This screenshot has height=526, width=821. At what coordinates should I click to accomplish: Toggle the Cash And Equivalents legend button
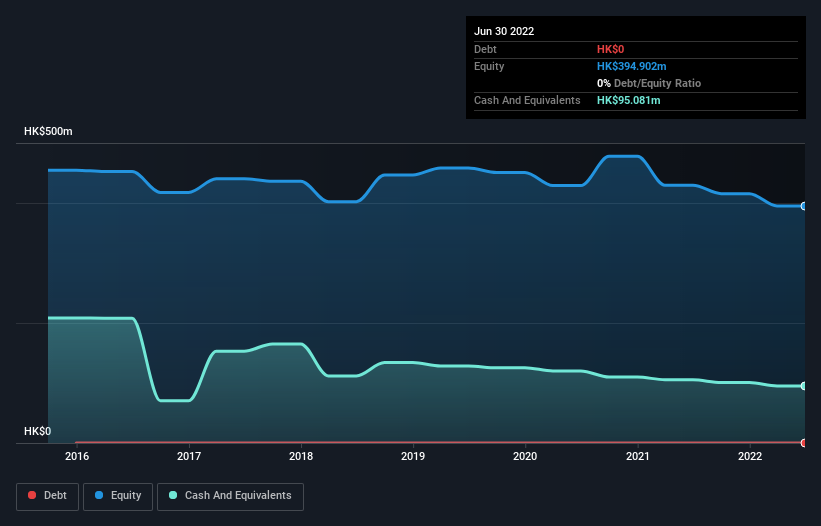pyautogui.click(x=230, y=496)
